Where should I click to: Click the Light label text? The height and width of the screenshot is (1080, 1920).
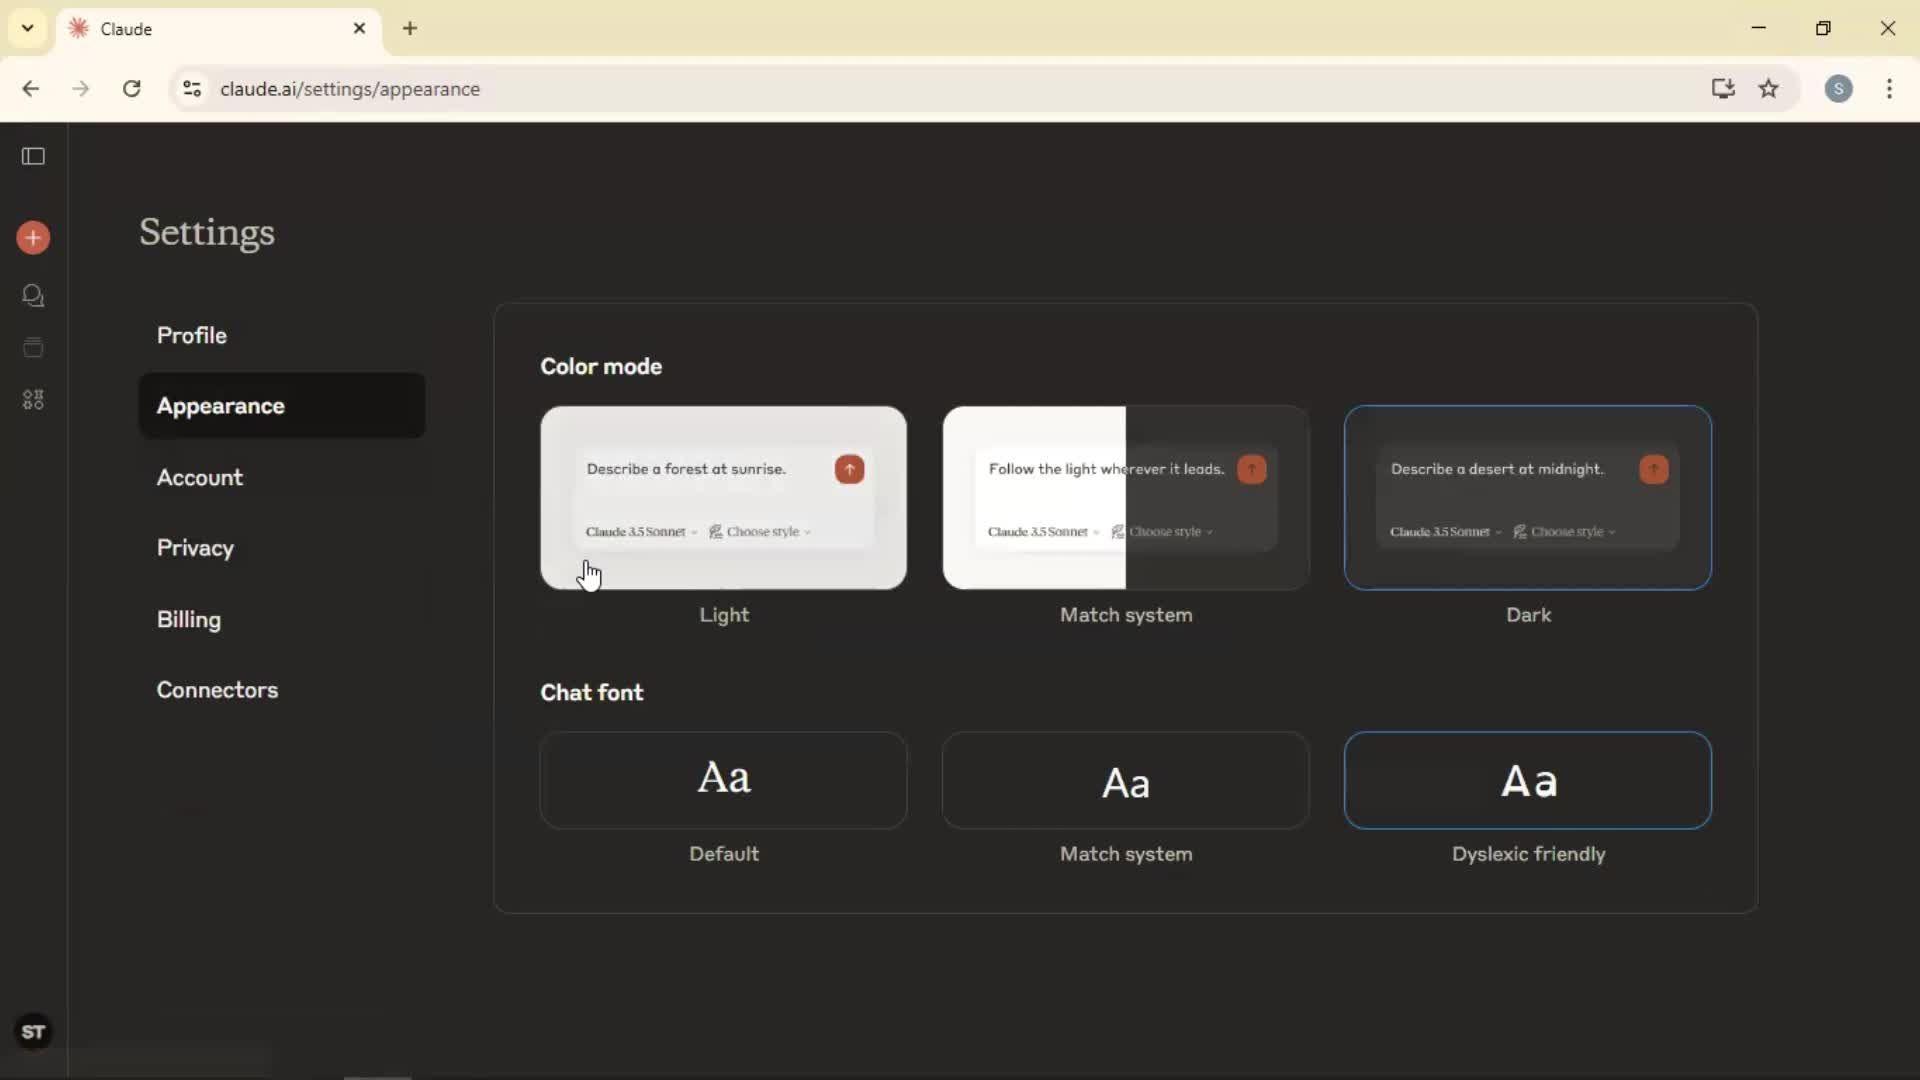click(x=724, y=615)
